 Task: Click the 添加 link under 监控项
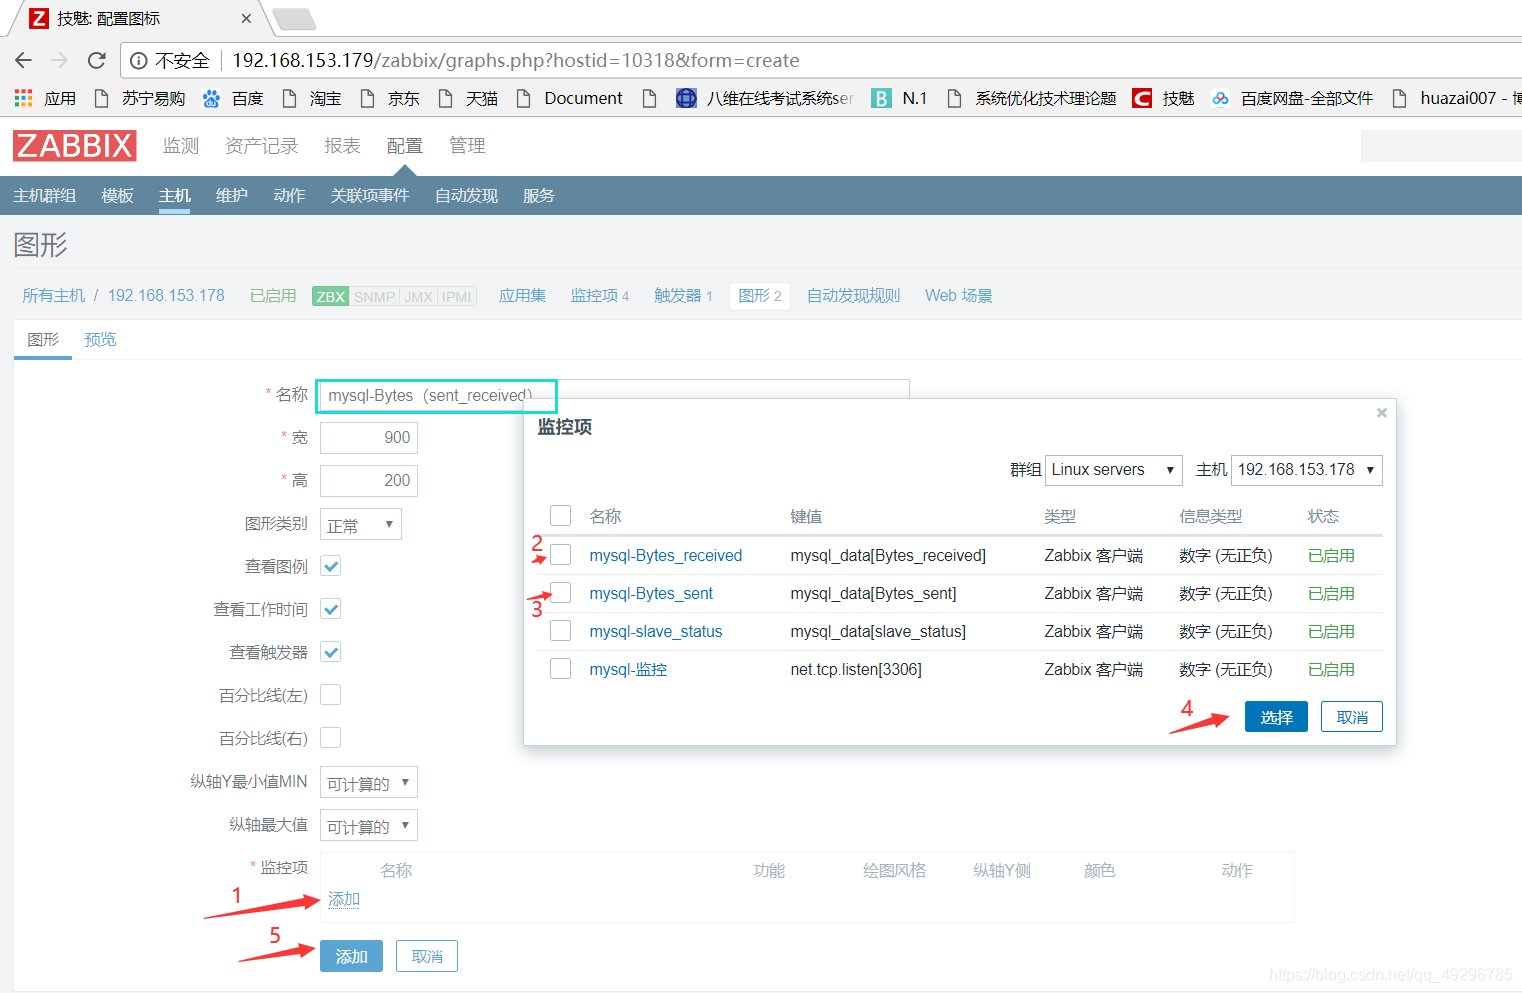pyautogui.click(x=344, y=899)
